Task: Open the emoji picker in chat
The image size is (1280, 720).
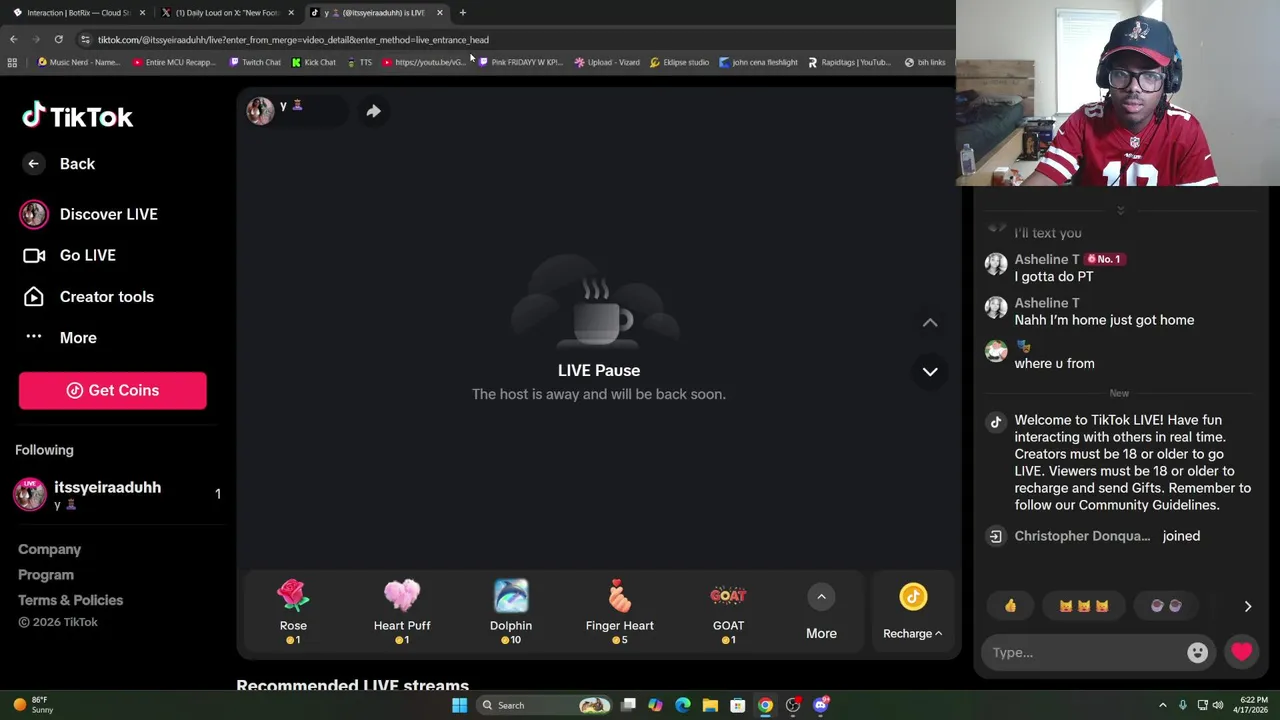Action: 1197,653
